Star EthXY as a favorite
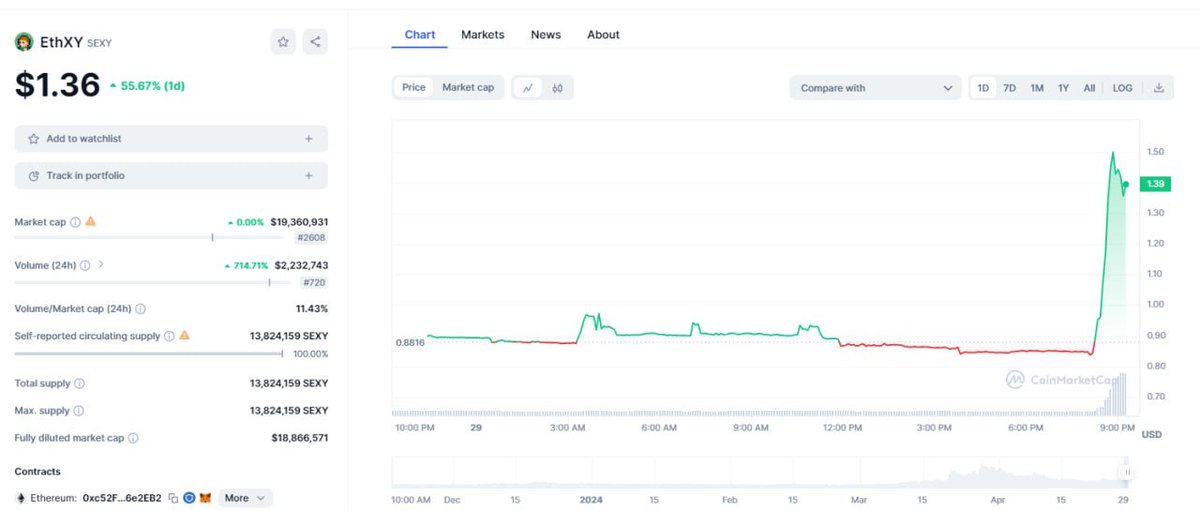Screen dimensions: 1200x511 [x=283, y=42]
